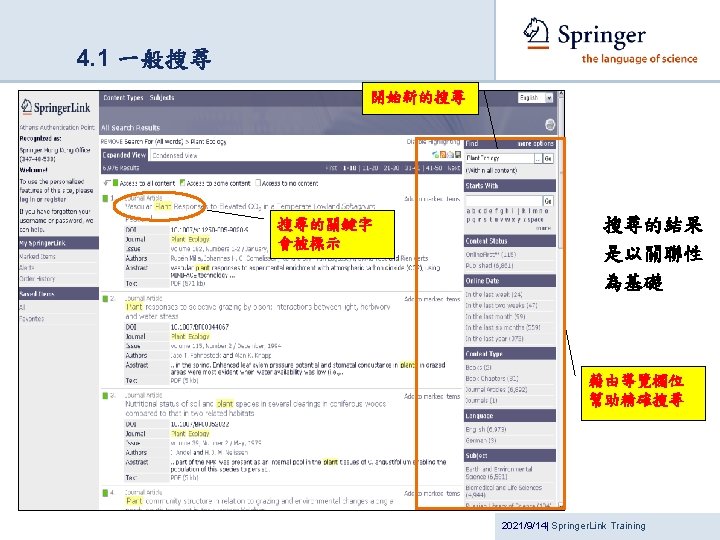Click Go button beside Starts With field

tap(548, 201)
